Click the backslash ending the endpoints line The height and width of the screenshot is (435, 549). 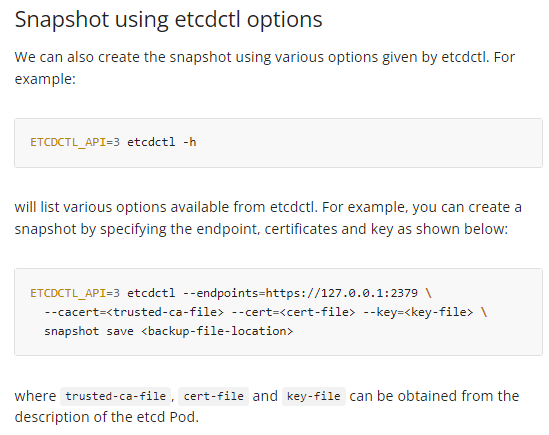point(428,293)
